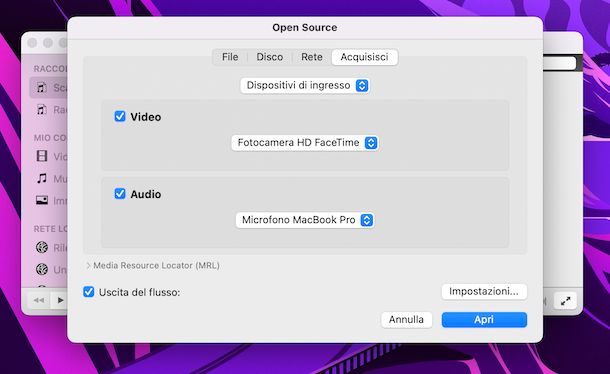Click the Annulla button

click(x=407, y=320)
